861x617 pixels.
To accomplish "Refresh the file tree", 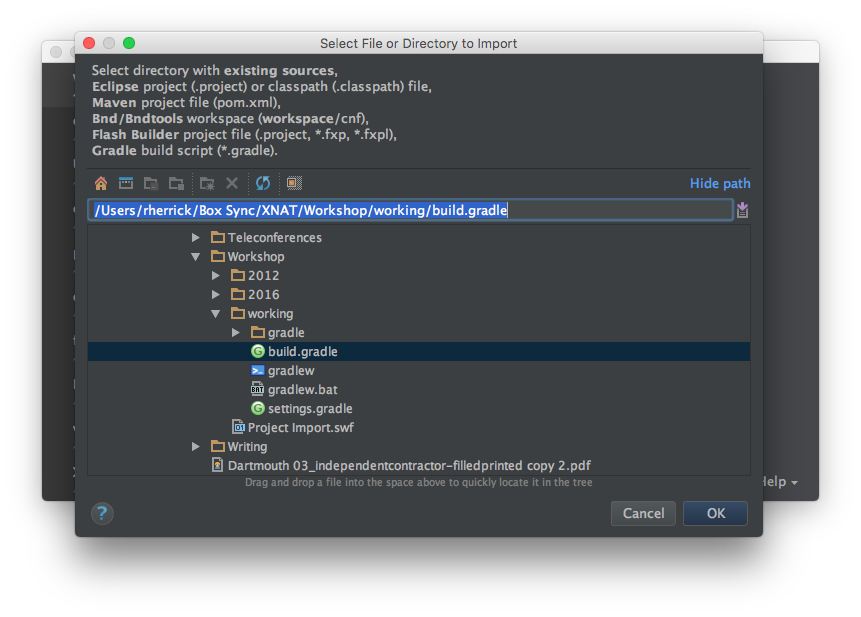I will [263, 183].
